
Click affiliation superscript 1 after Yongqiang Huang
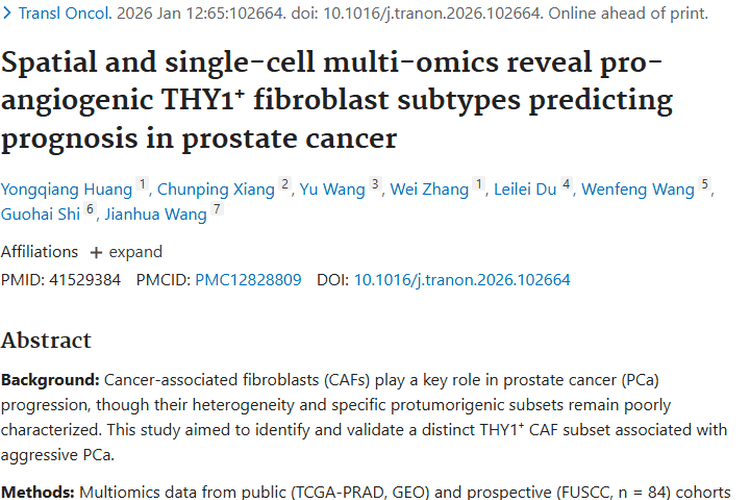pos(142,185)
